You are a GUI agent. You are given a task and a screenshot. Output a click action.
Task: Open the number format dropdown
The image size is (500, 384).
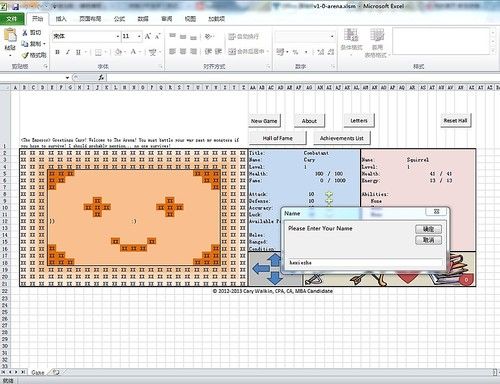tap(332, 36)
